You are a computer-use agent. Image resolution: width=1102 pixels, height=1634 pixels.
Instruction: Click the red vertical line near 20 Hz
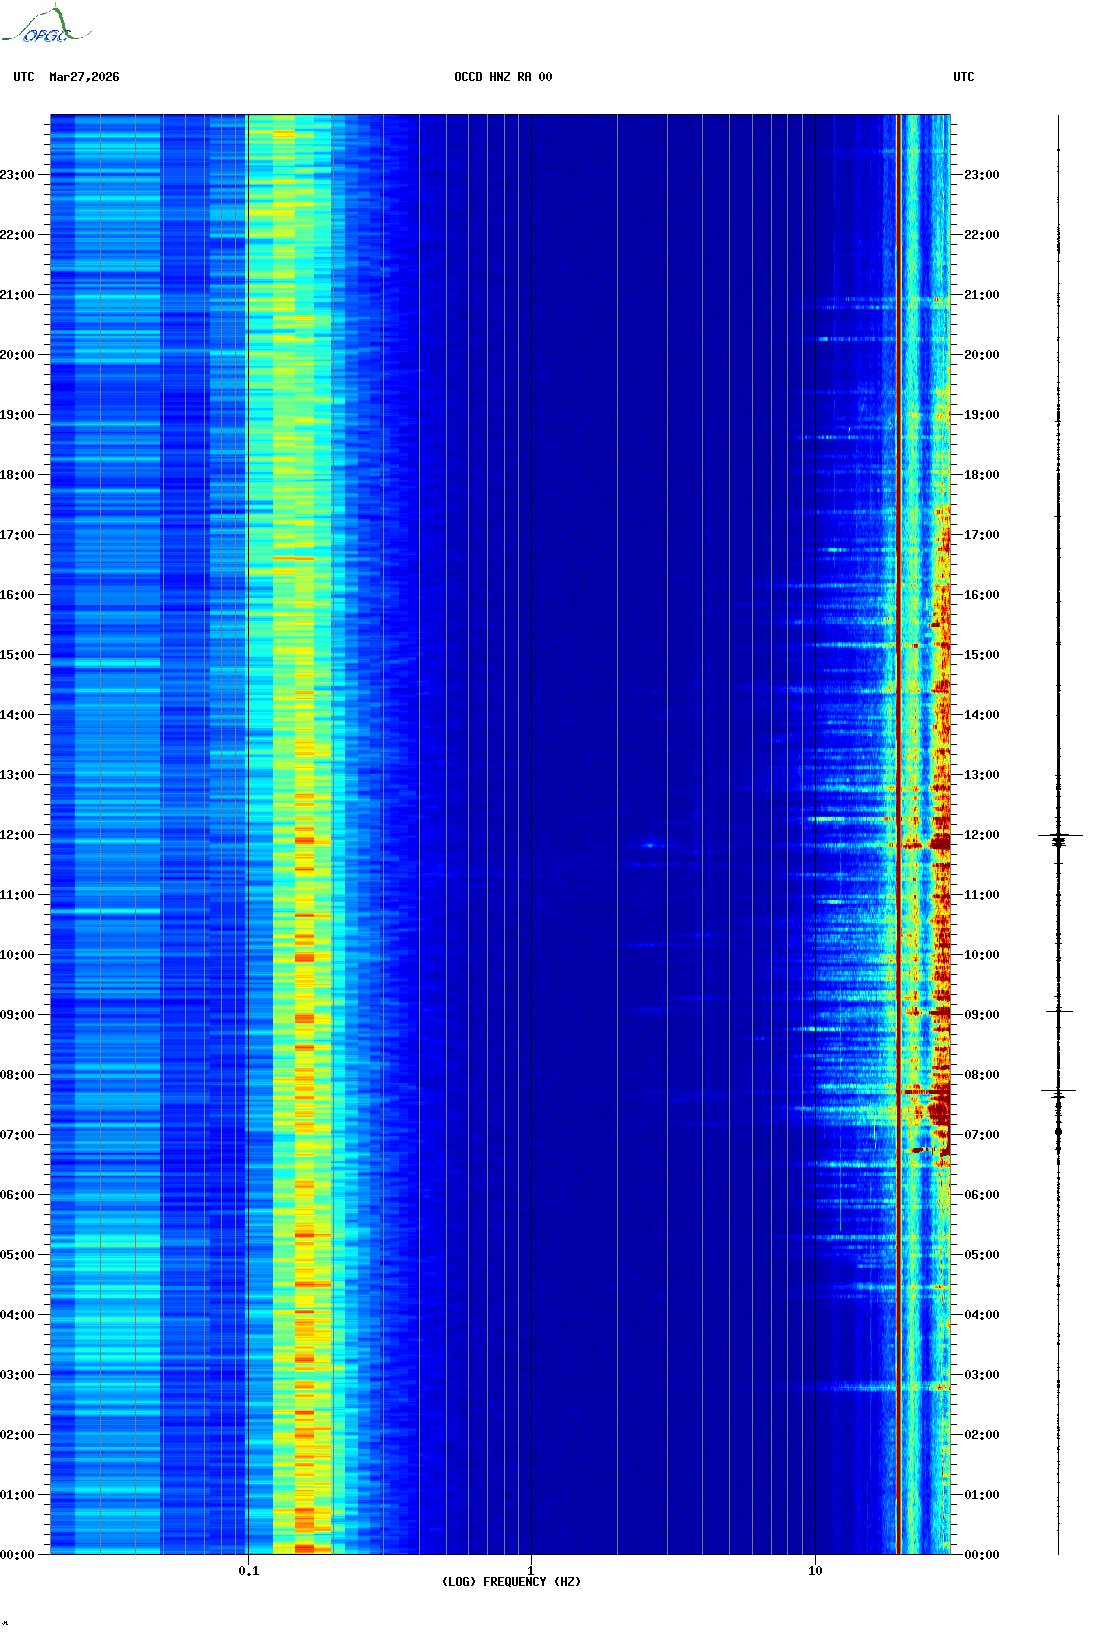pyautogui.click(x=899, y=800)
